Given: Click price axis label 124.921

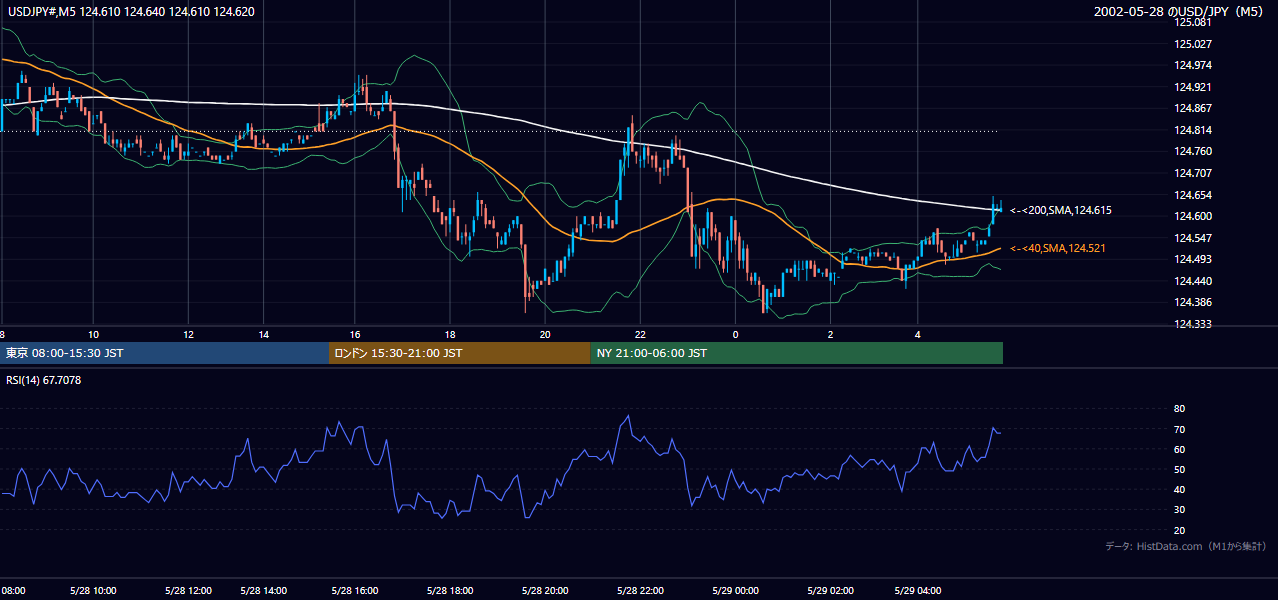Looking at the screenshot, I should click(1192, 87).
